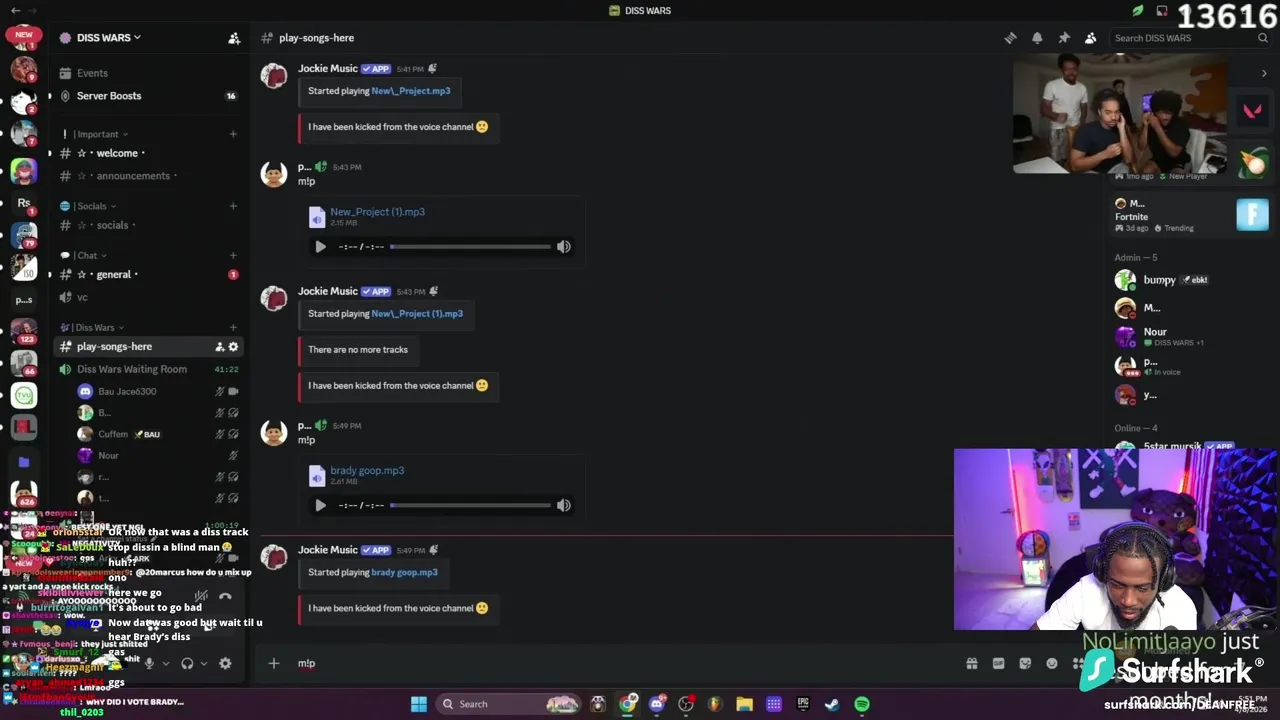
Task: Open Spotify from the taskbar
Action: (x=862, y=704)
